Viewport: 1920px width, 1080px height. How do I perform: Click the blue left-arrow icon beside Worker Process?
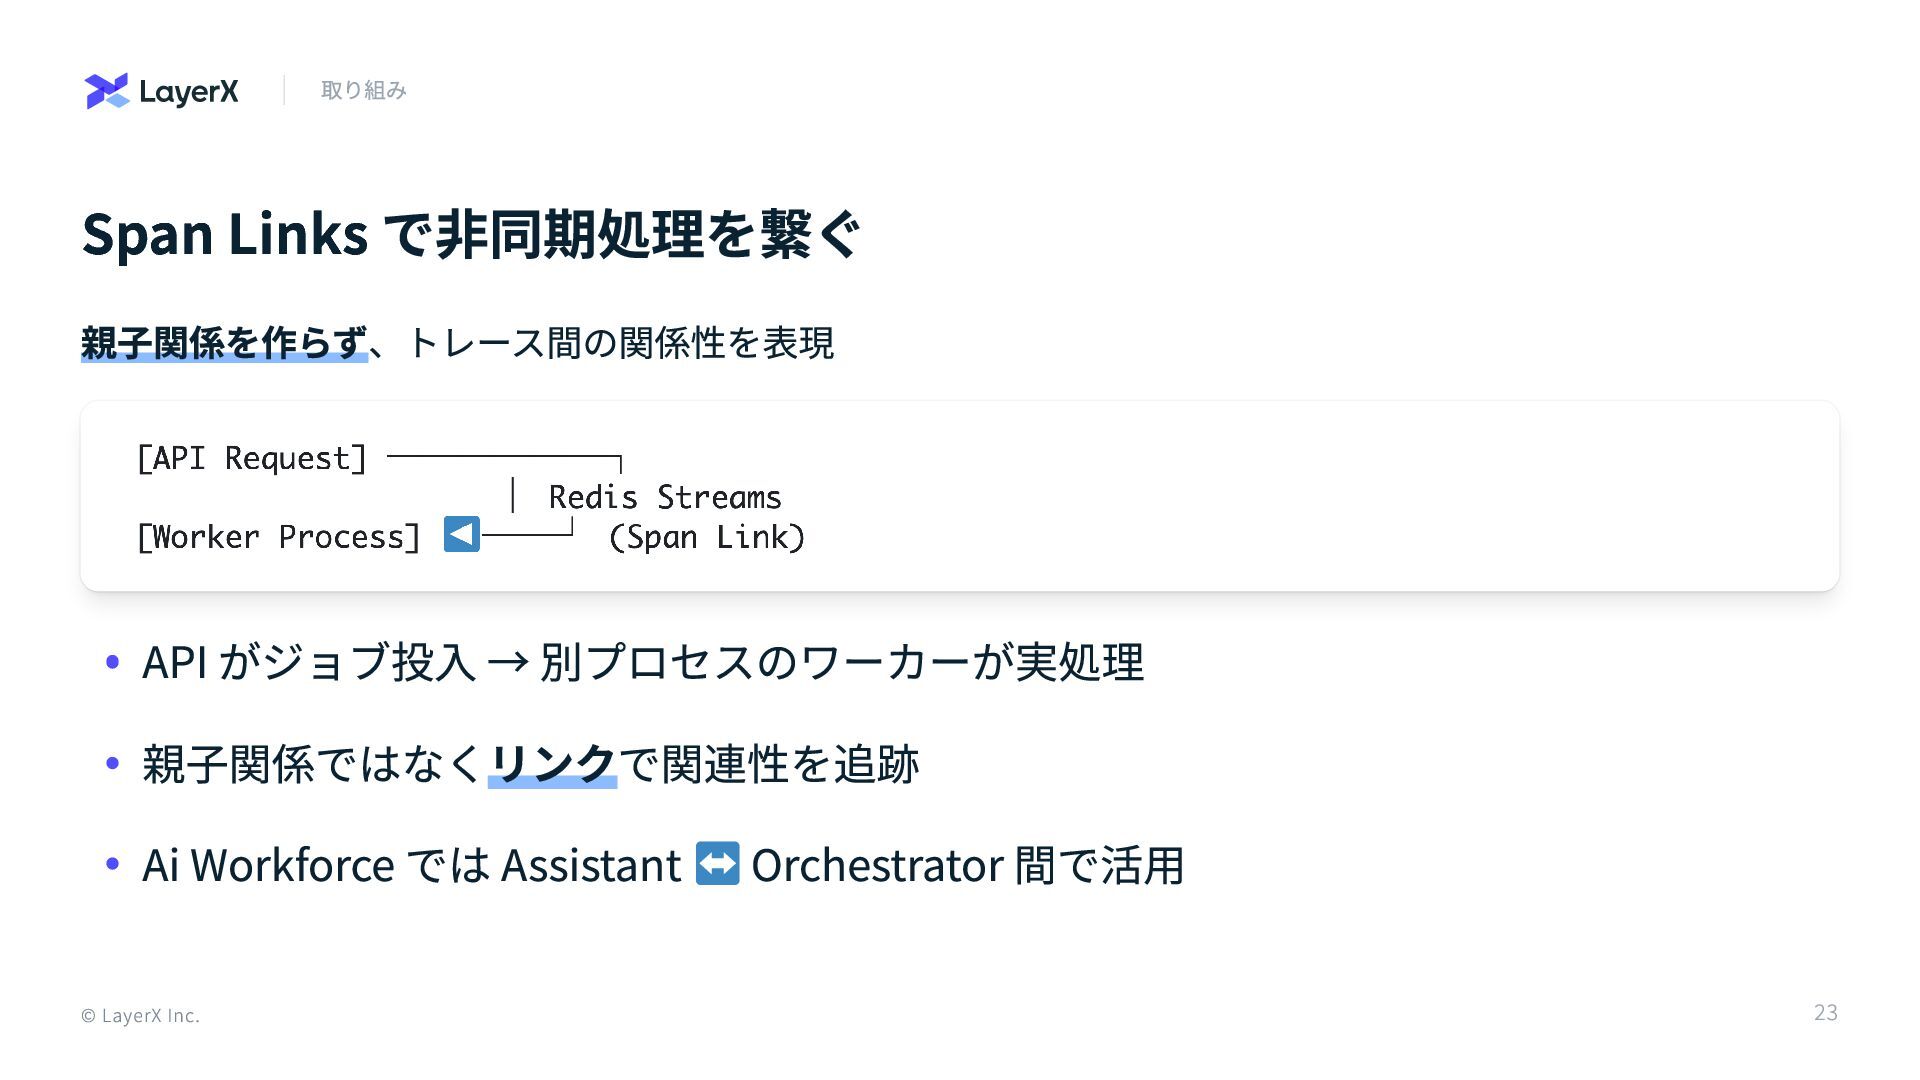pos(461,535)
